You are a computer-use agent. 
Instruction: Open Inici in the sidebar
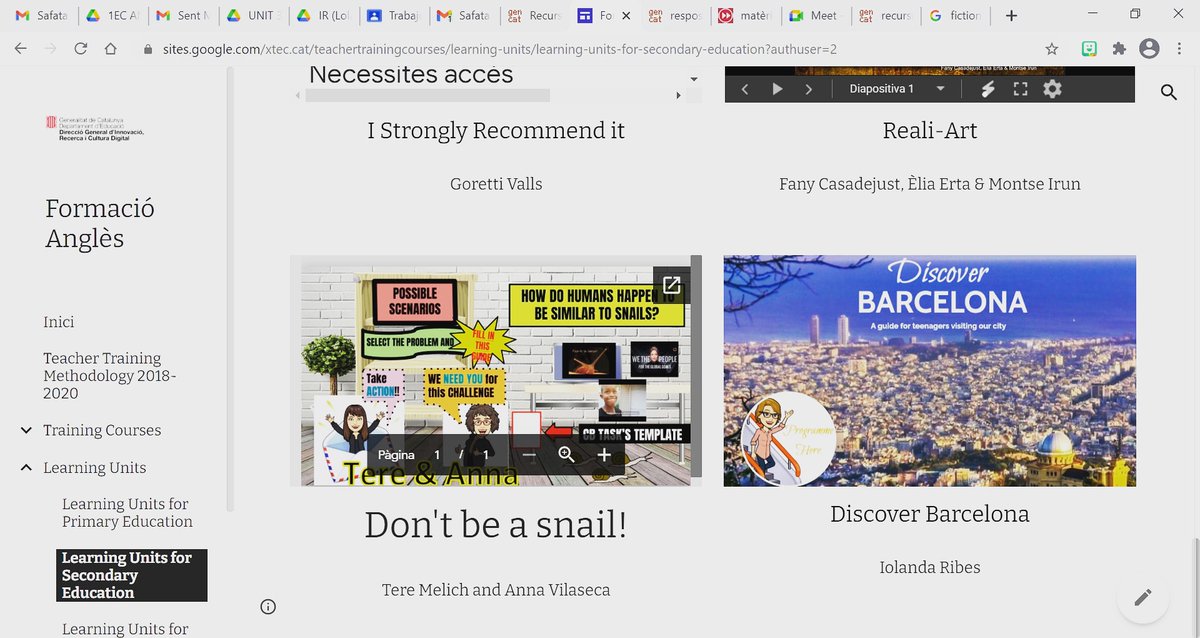pos(59,322)
